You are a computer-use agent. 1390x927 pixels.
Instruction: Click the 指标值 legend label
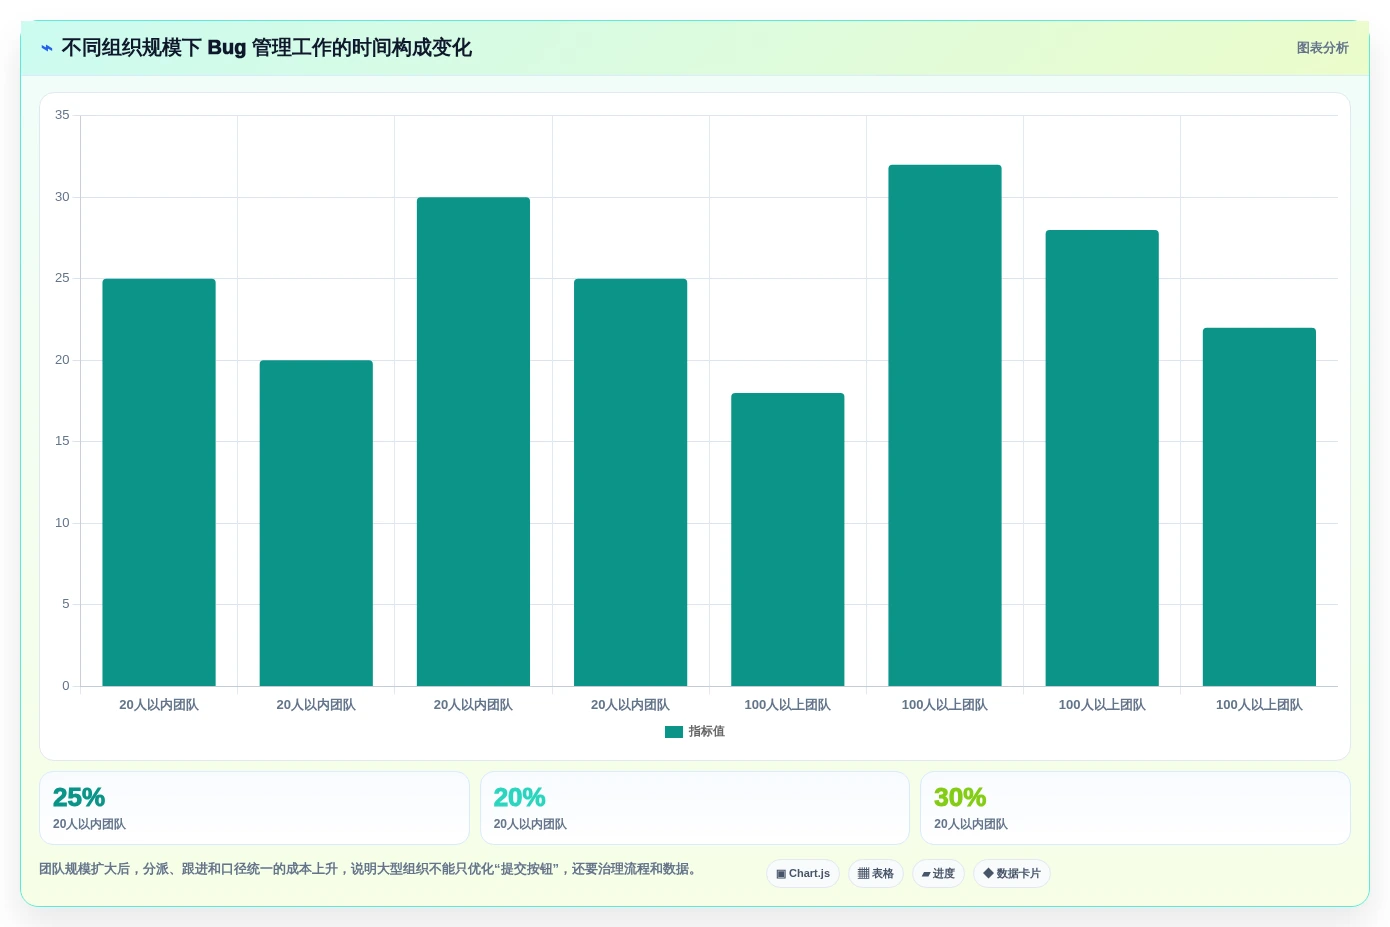pos(706,732)
